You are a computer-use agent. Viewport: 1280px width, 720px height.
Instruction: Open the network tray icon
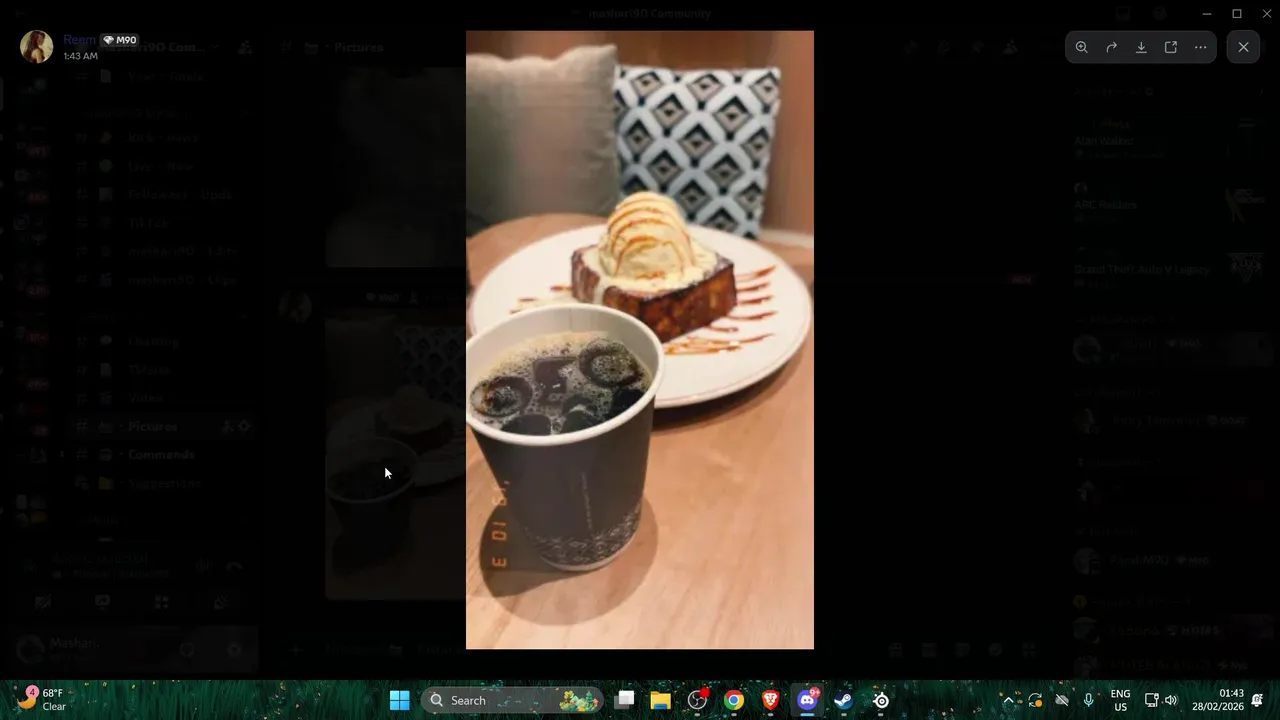coord(1152,700)
